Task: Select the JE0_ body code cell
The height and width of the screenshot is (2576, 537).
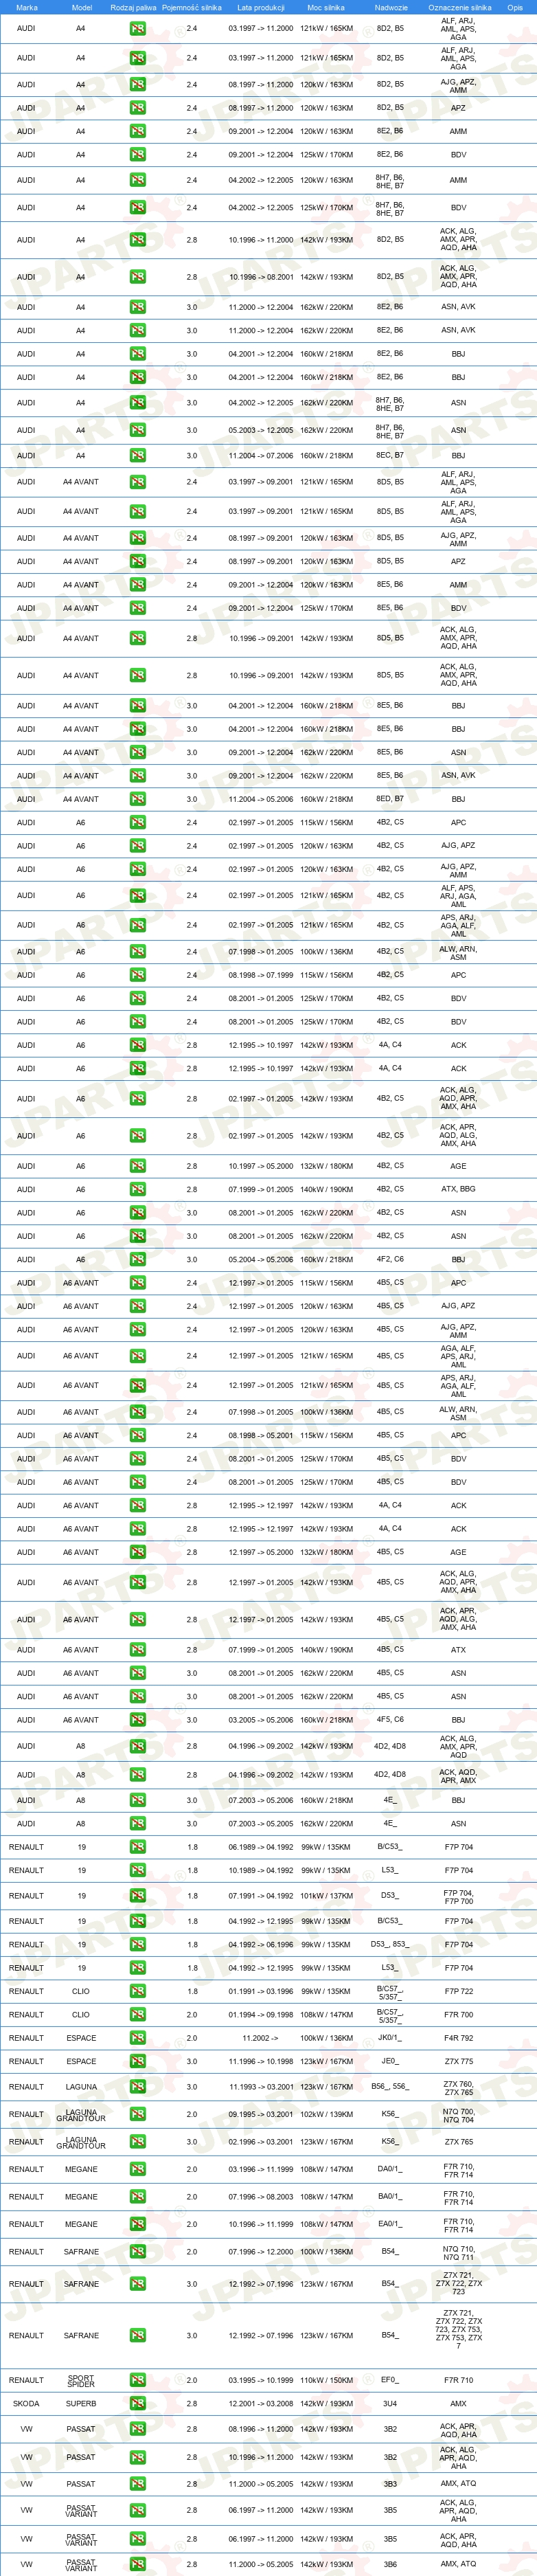Action: [390, 2061]
